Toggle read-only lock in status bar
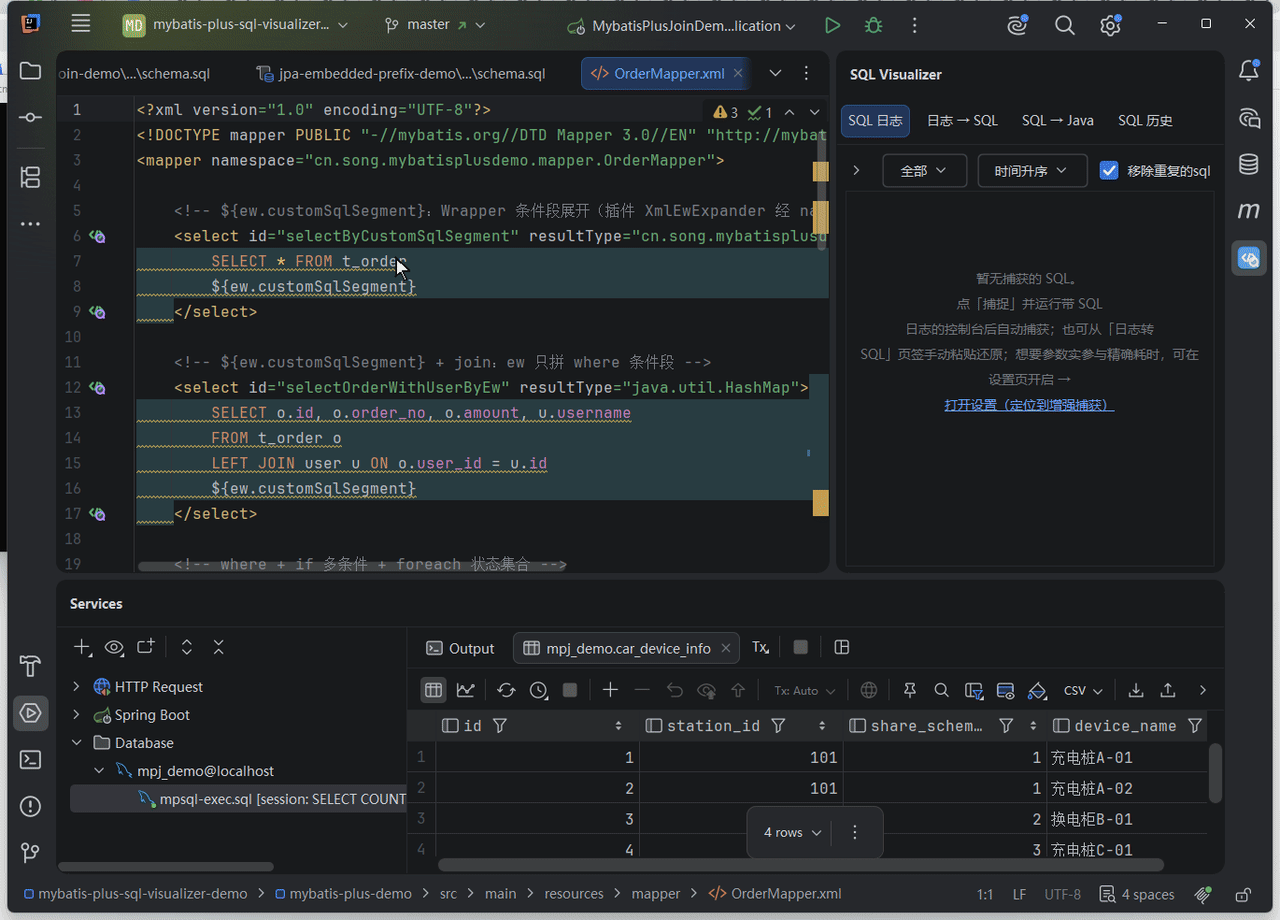Viewport: 1280px width, 920px height. tap(1243, 894)
